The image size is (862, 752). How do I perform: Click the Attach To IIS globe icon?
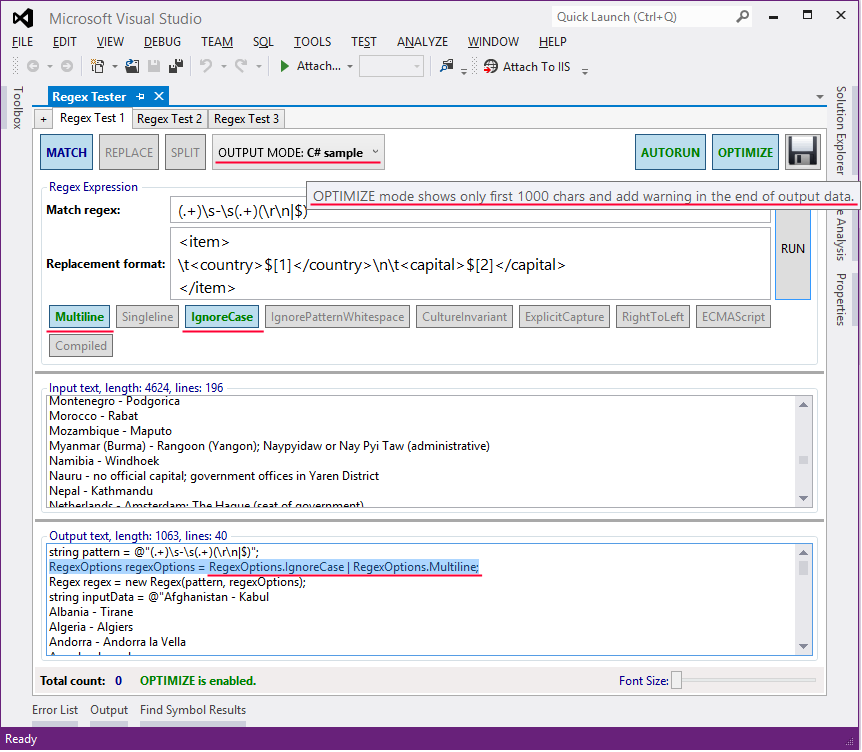pos(490,67)
